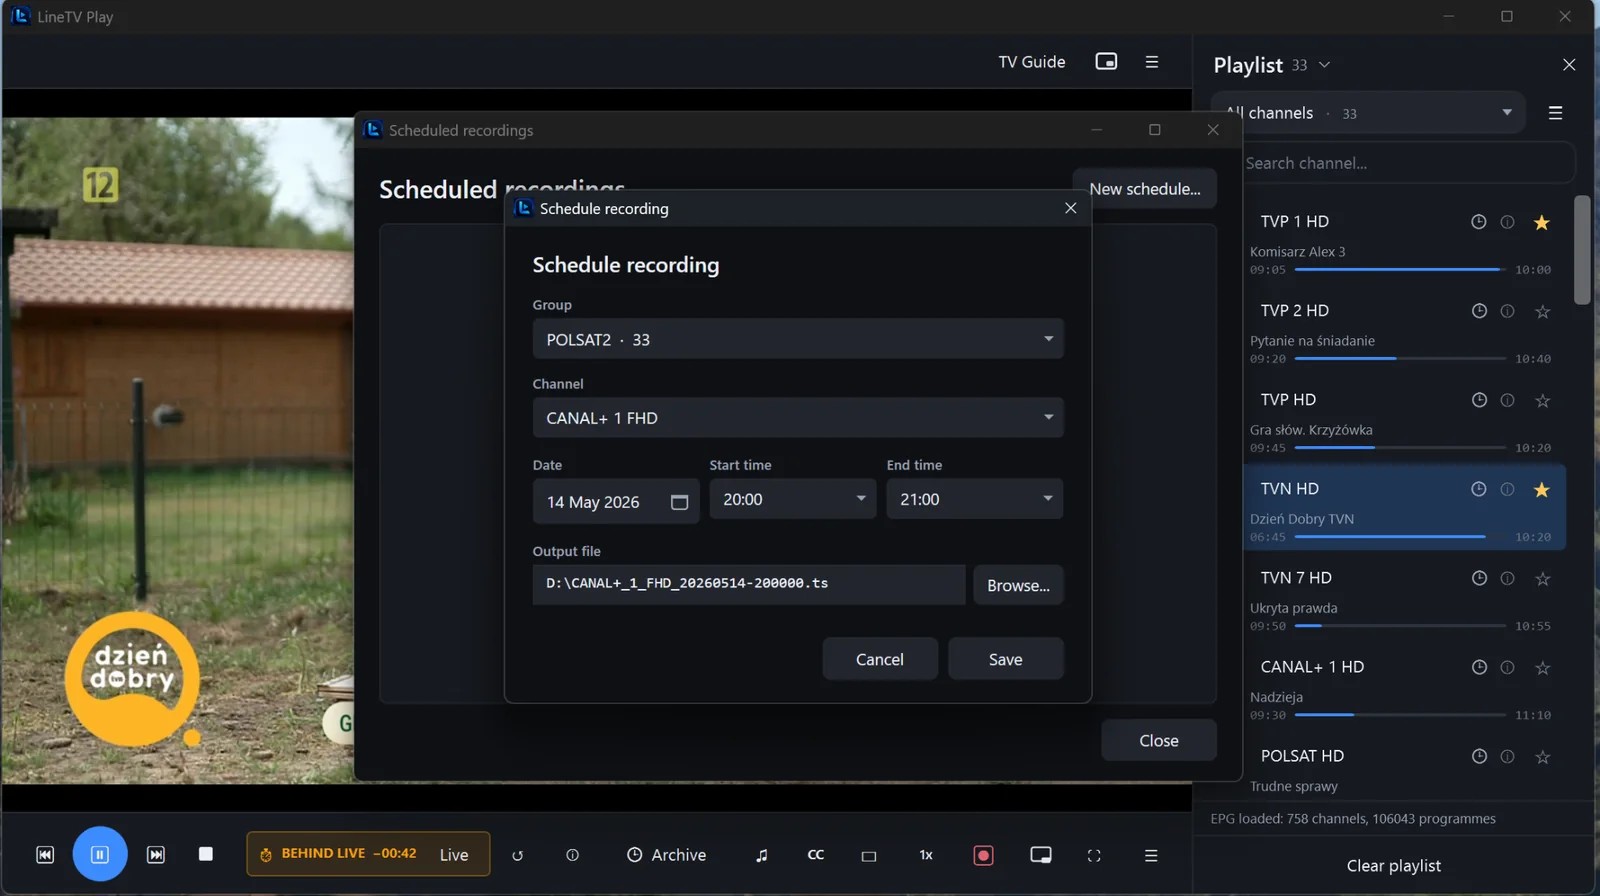1600x896 pixels.
Task: Click TVP 1 HD programme progress bar
Action: pyautogui.click(x=1400, y=270)
